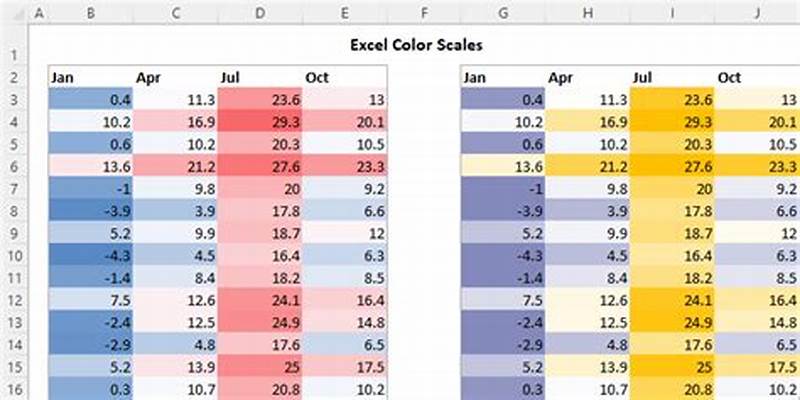Select cell E6 showing 23.3

point(345,166)
